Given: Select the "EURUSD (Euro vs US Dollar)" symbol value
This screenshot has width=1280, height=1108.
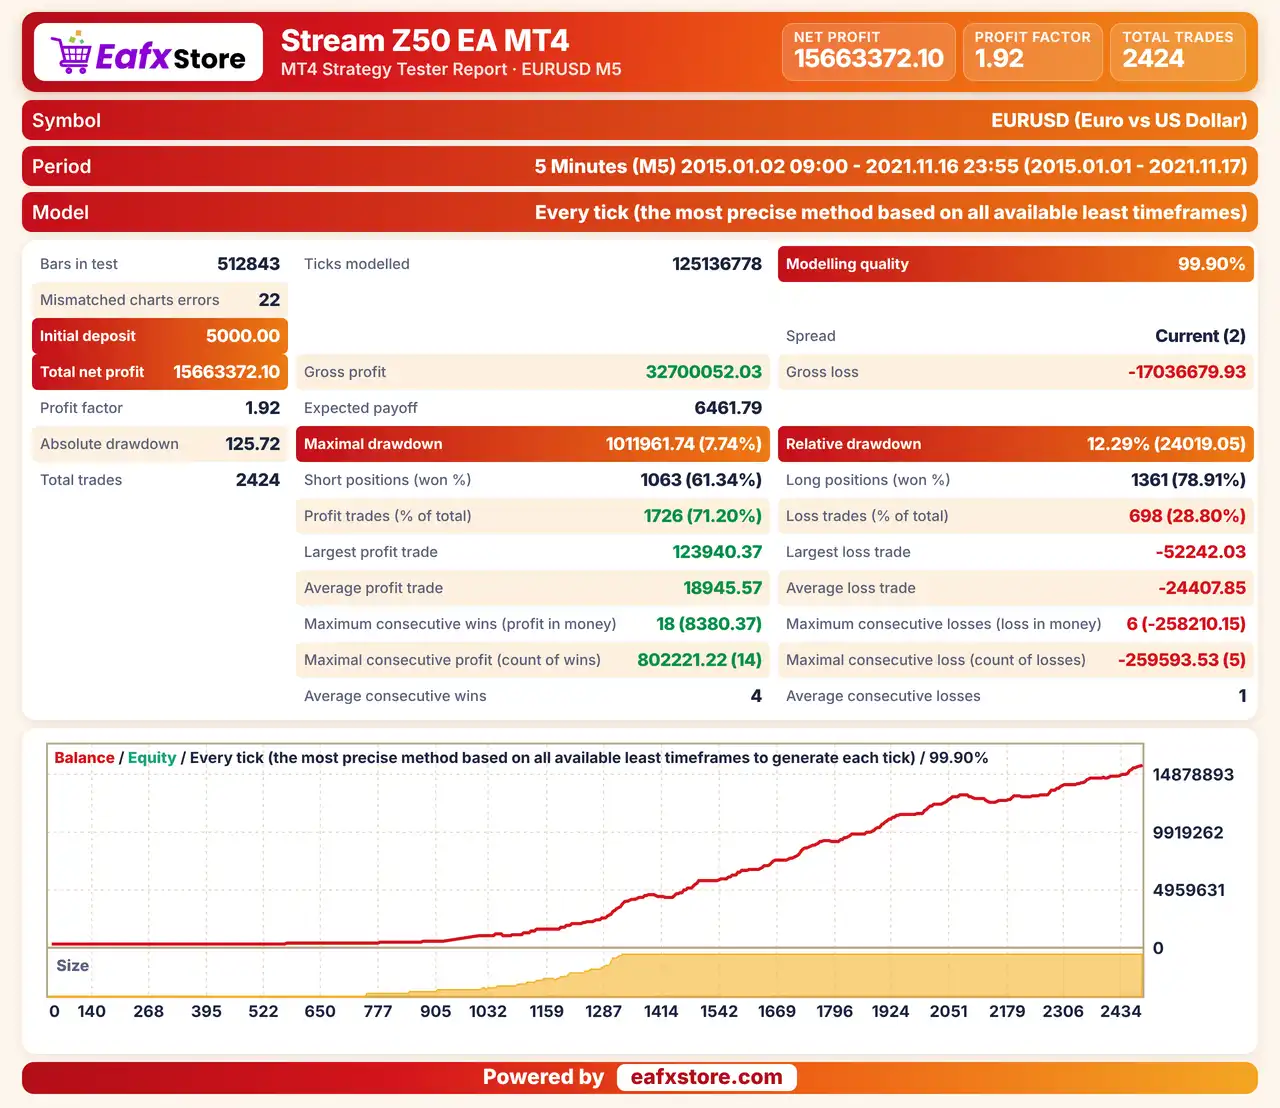Looking at the screenshot, I should tap(1119, 120).
